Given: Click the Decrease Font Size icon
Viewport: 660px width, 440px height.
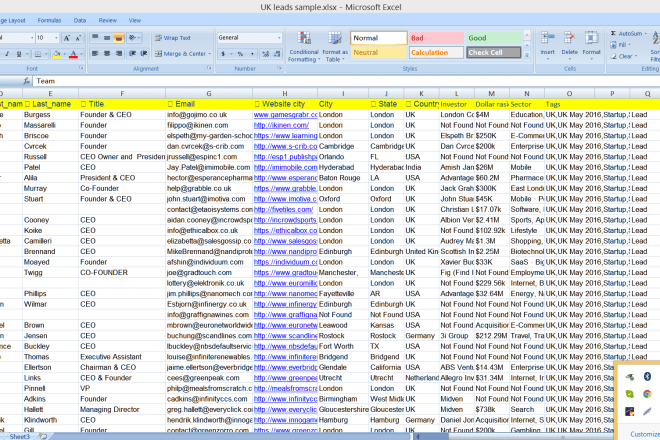Looking at the screenshot, I should coord(78,38).
